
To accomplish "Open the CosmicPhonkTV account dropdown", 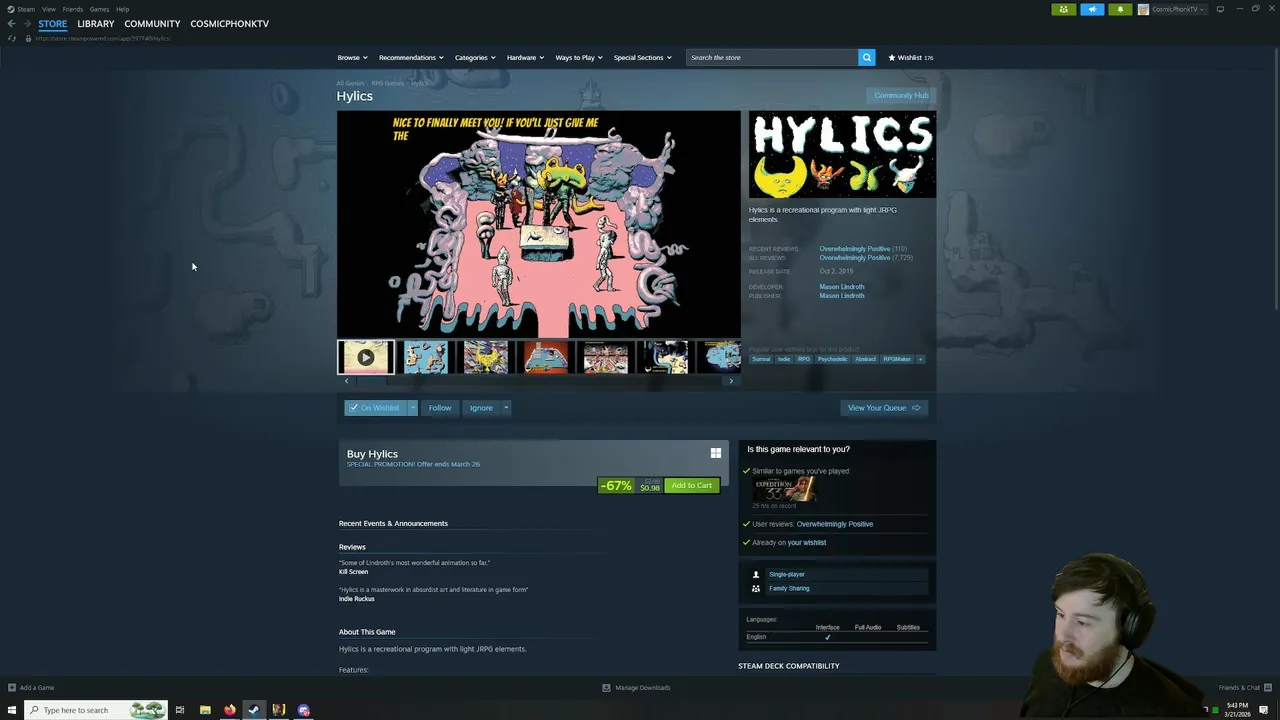I will click(x=1178, y=9).
